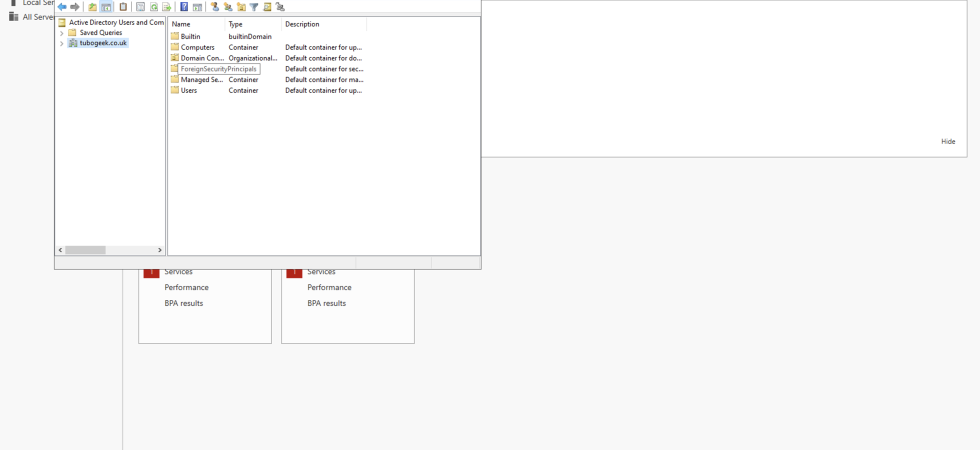Click Container type cell in Users row
The height and width of the screenshot is (450, 980).
tap(243, 90)
